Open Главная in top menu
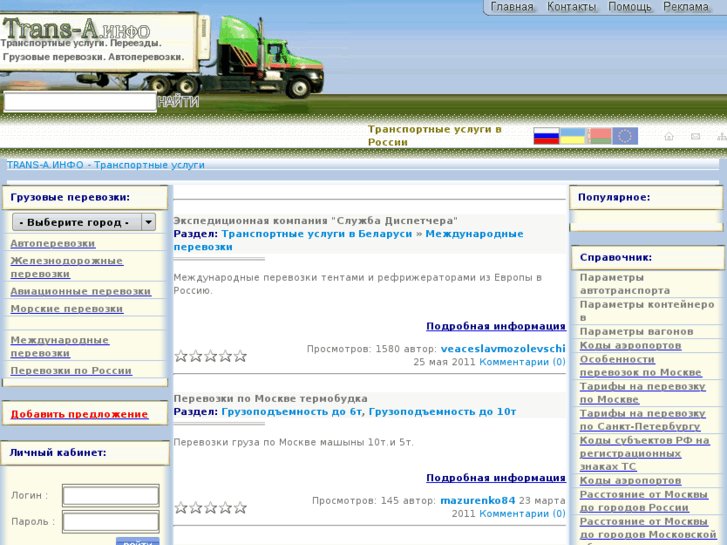Screen dimensions: 727x545 click(512, 7)
